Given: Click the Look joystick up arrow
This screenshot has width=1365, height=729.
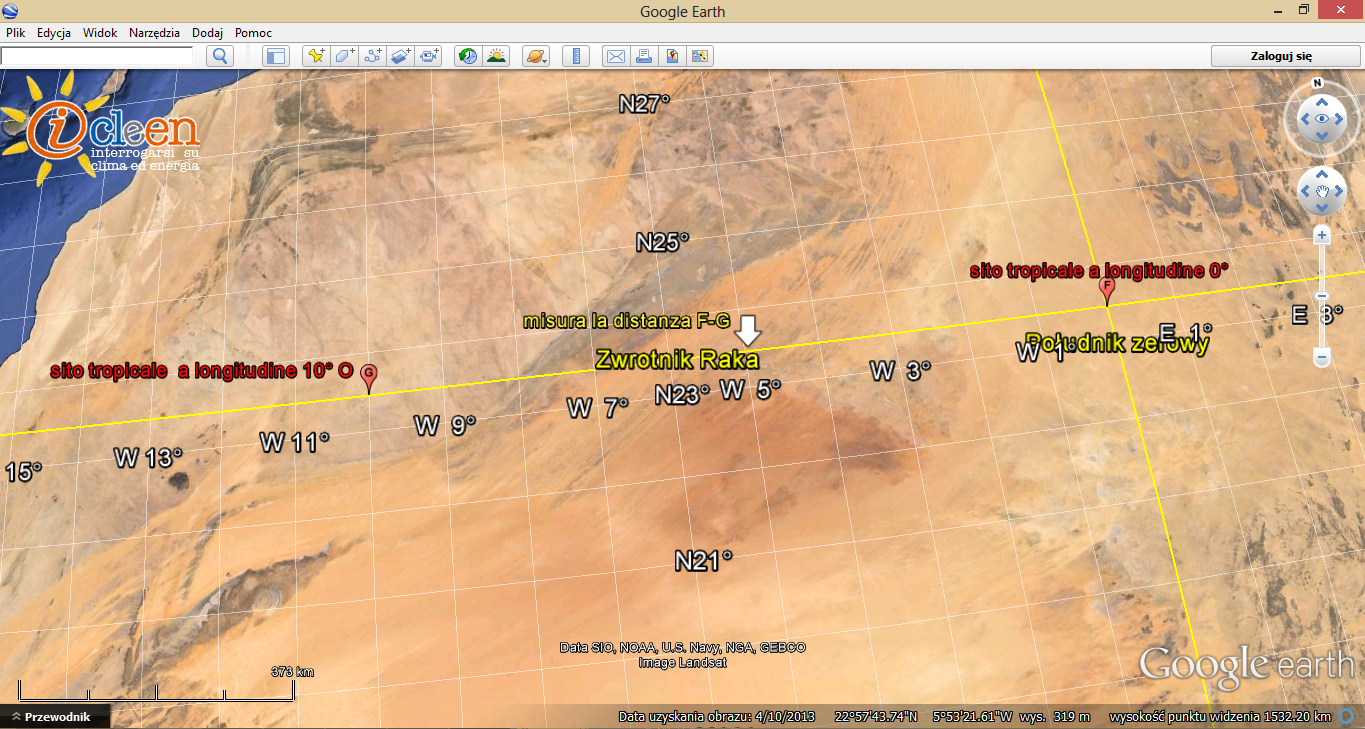Looking at the screenshot, I should (1322, 102).
